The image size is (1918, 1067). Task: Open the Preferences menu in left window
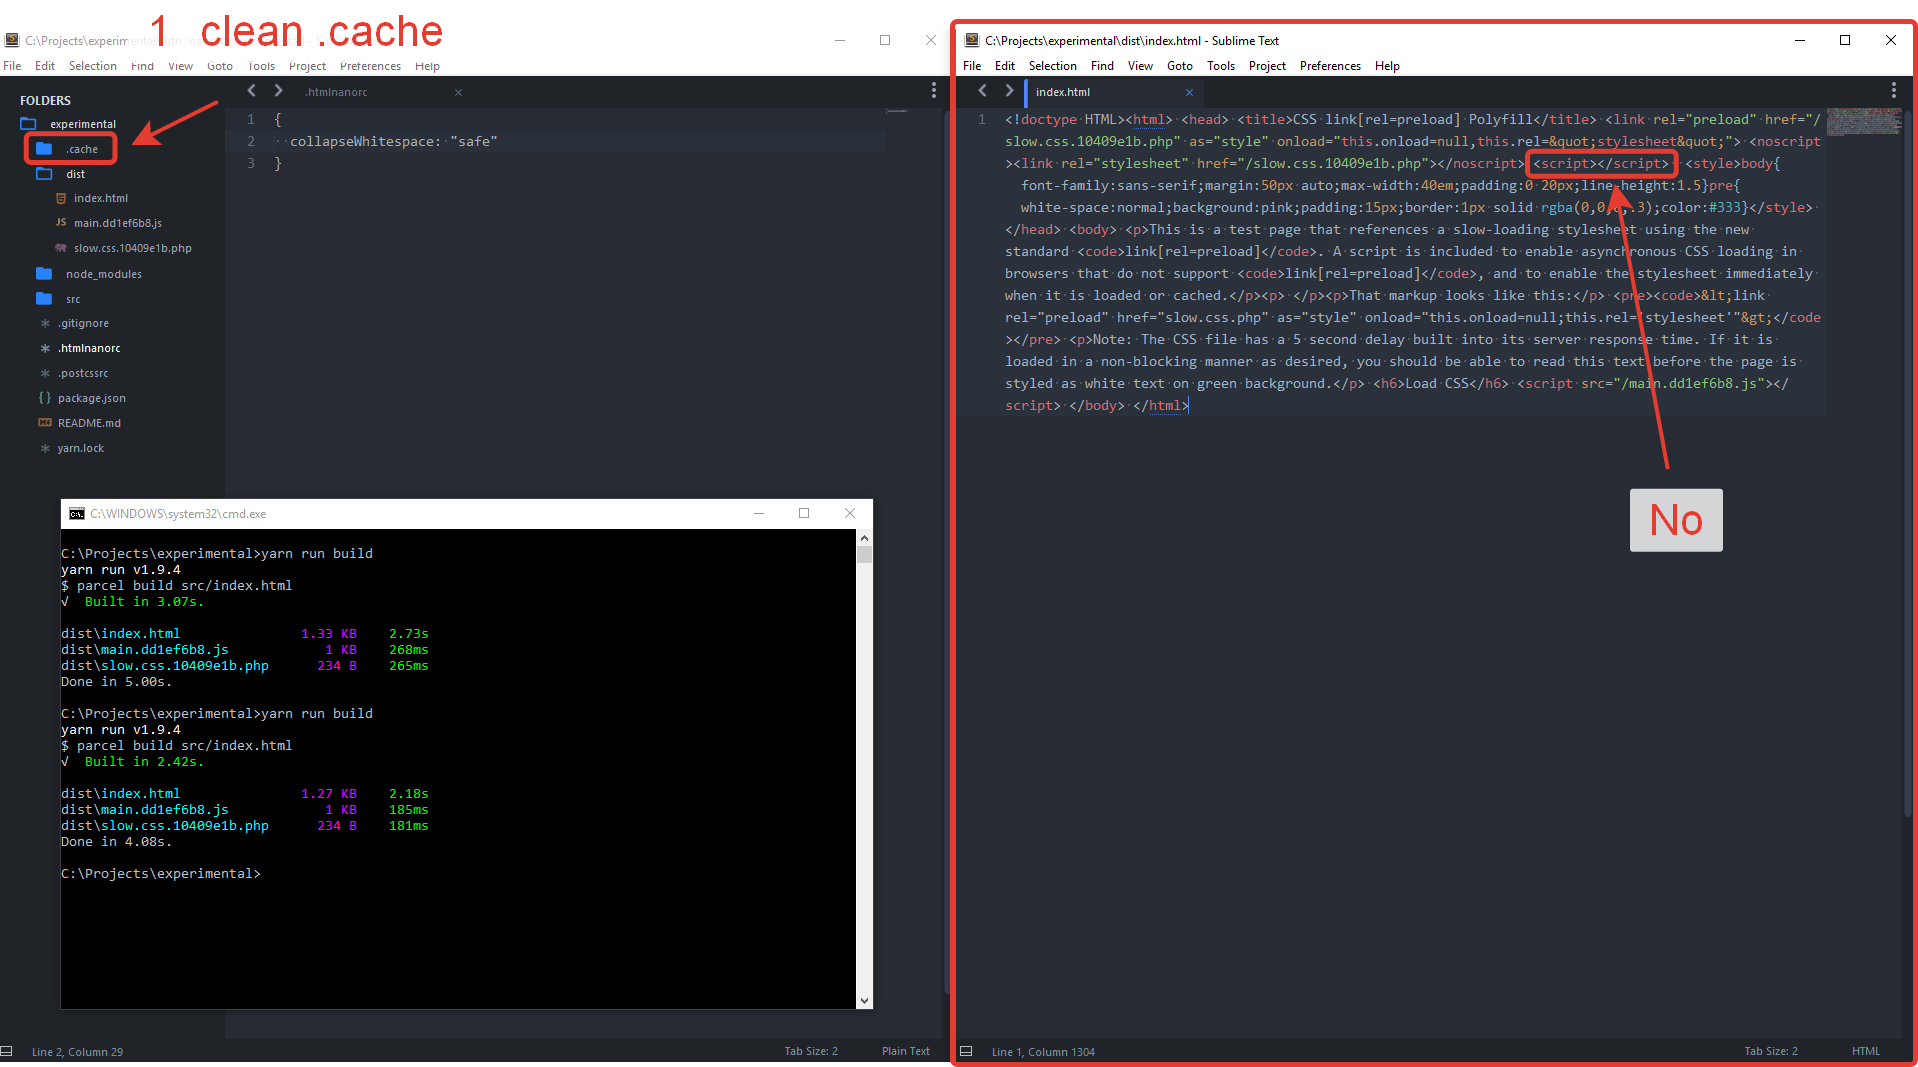tap(370, 66)
